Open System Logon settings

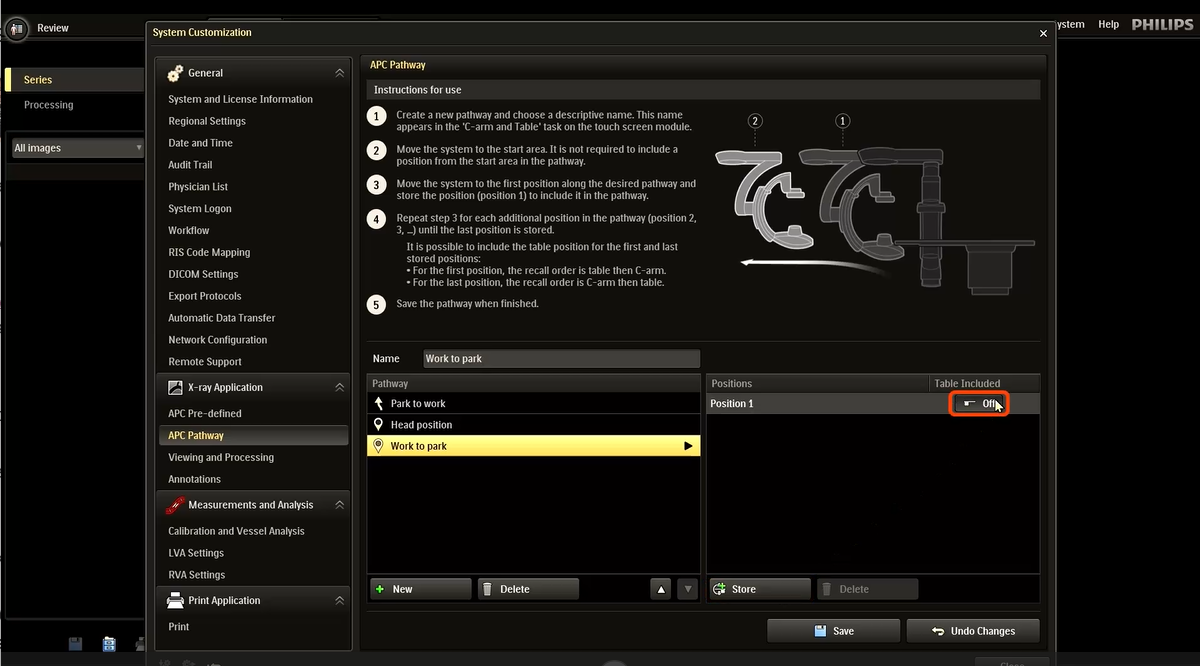pyautogui.click(x=200, y=209)
